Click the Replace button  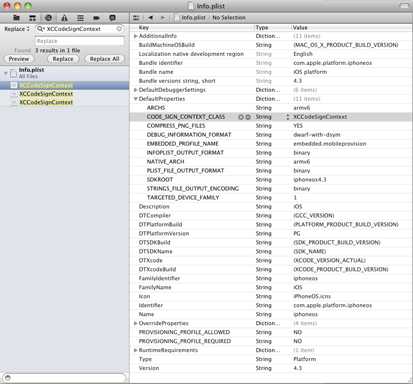(63, 59)
